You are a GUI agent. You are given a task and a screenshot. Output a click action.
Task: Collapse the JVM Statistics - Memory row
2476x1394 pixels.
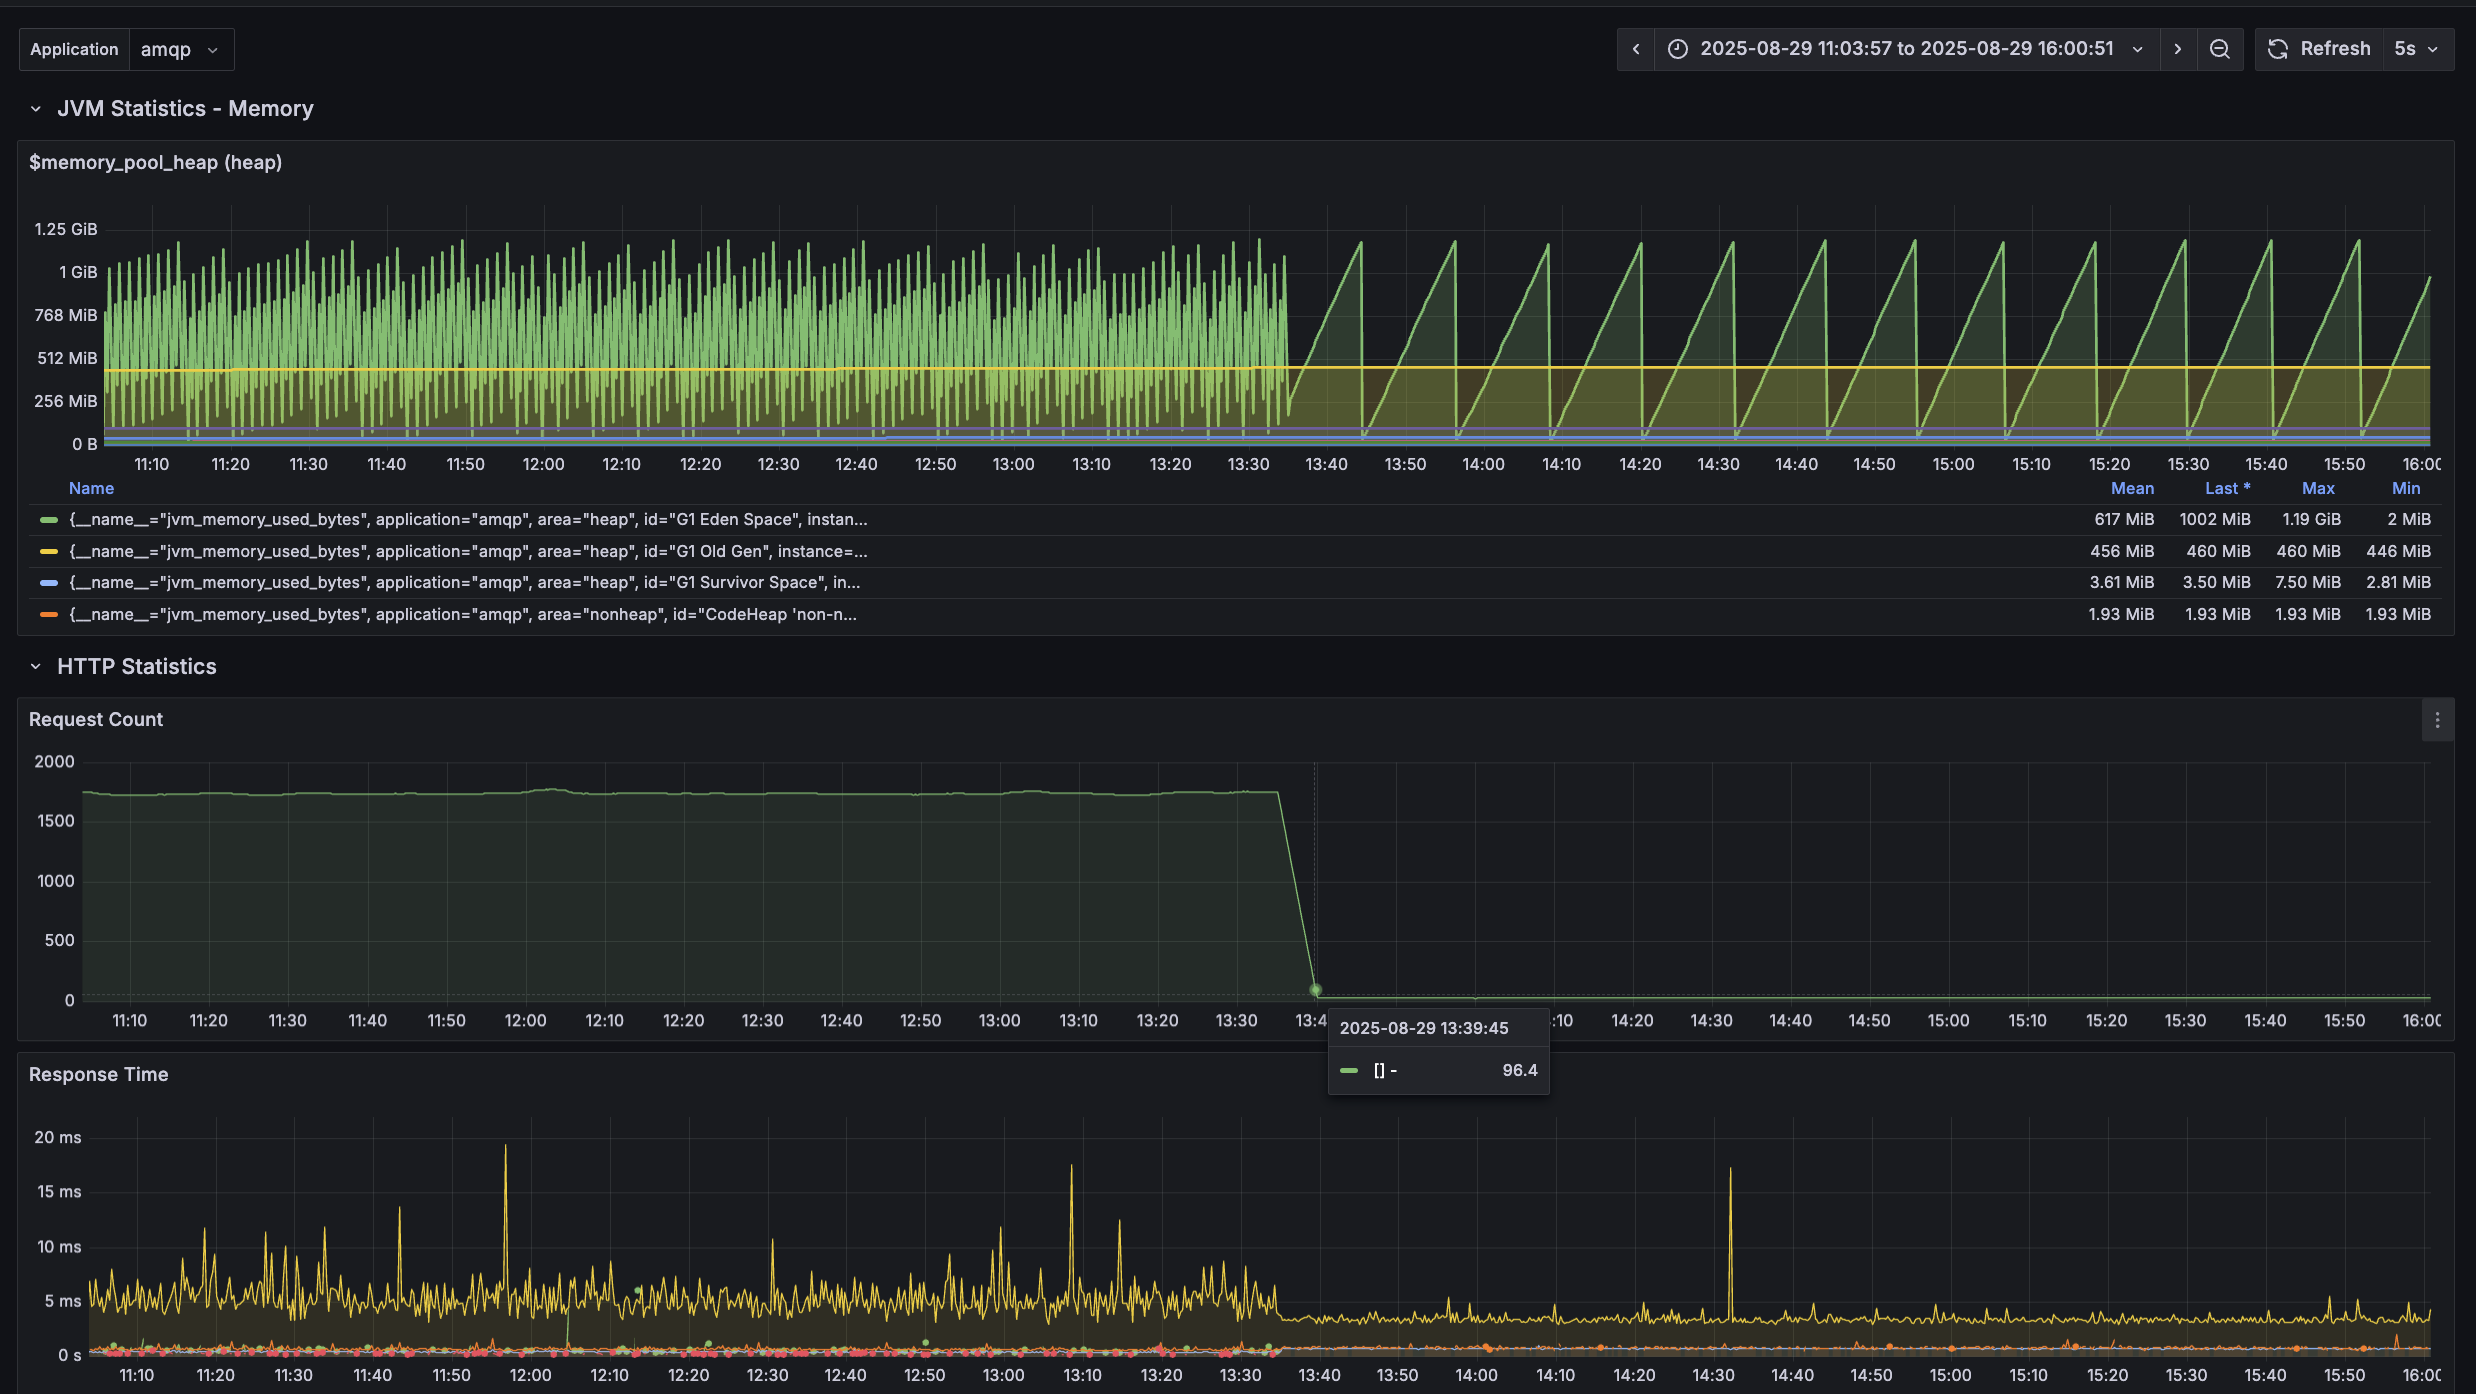[36, 109]
